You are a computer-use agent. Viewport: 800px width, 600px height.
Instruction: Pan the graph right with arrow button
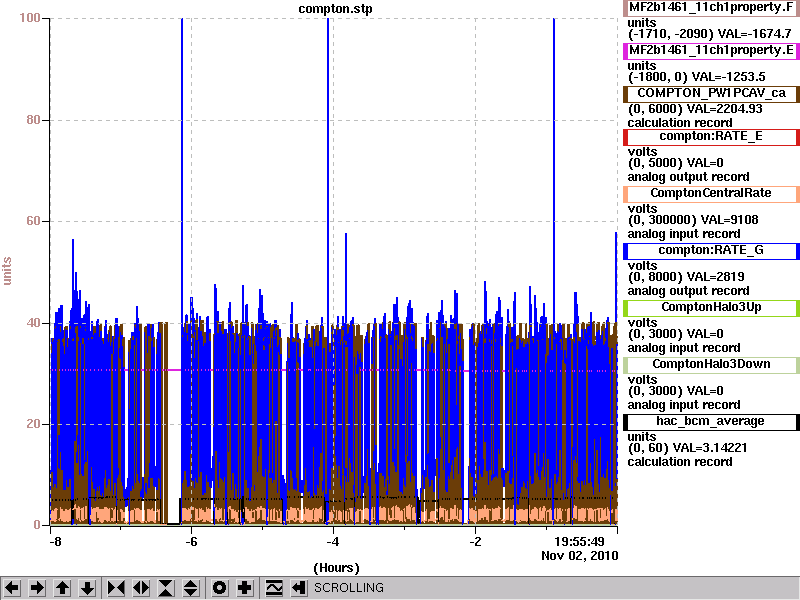(37, 588)
